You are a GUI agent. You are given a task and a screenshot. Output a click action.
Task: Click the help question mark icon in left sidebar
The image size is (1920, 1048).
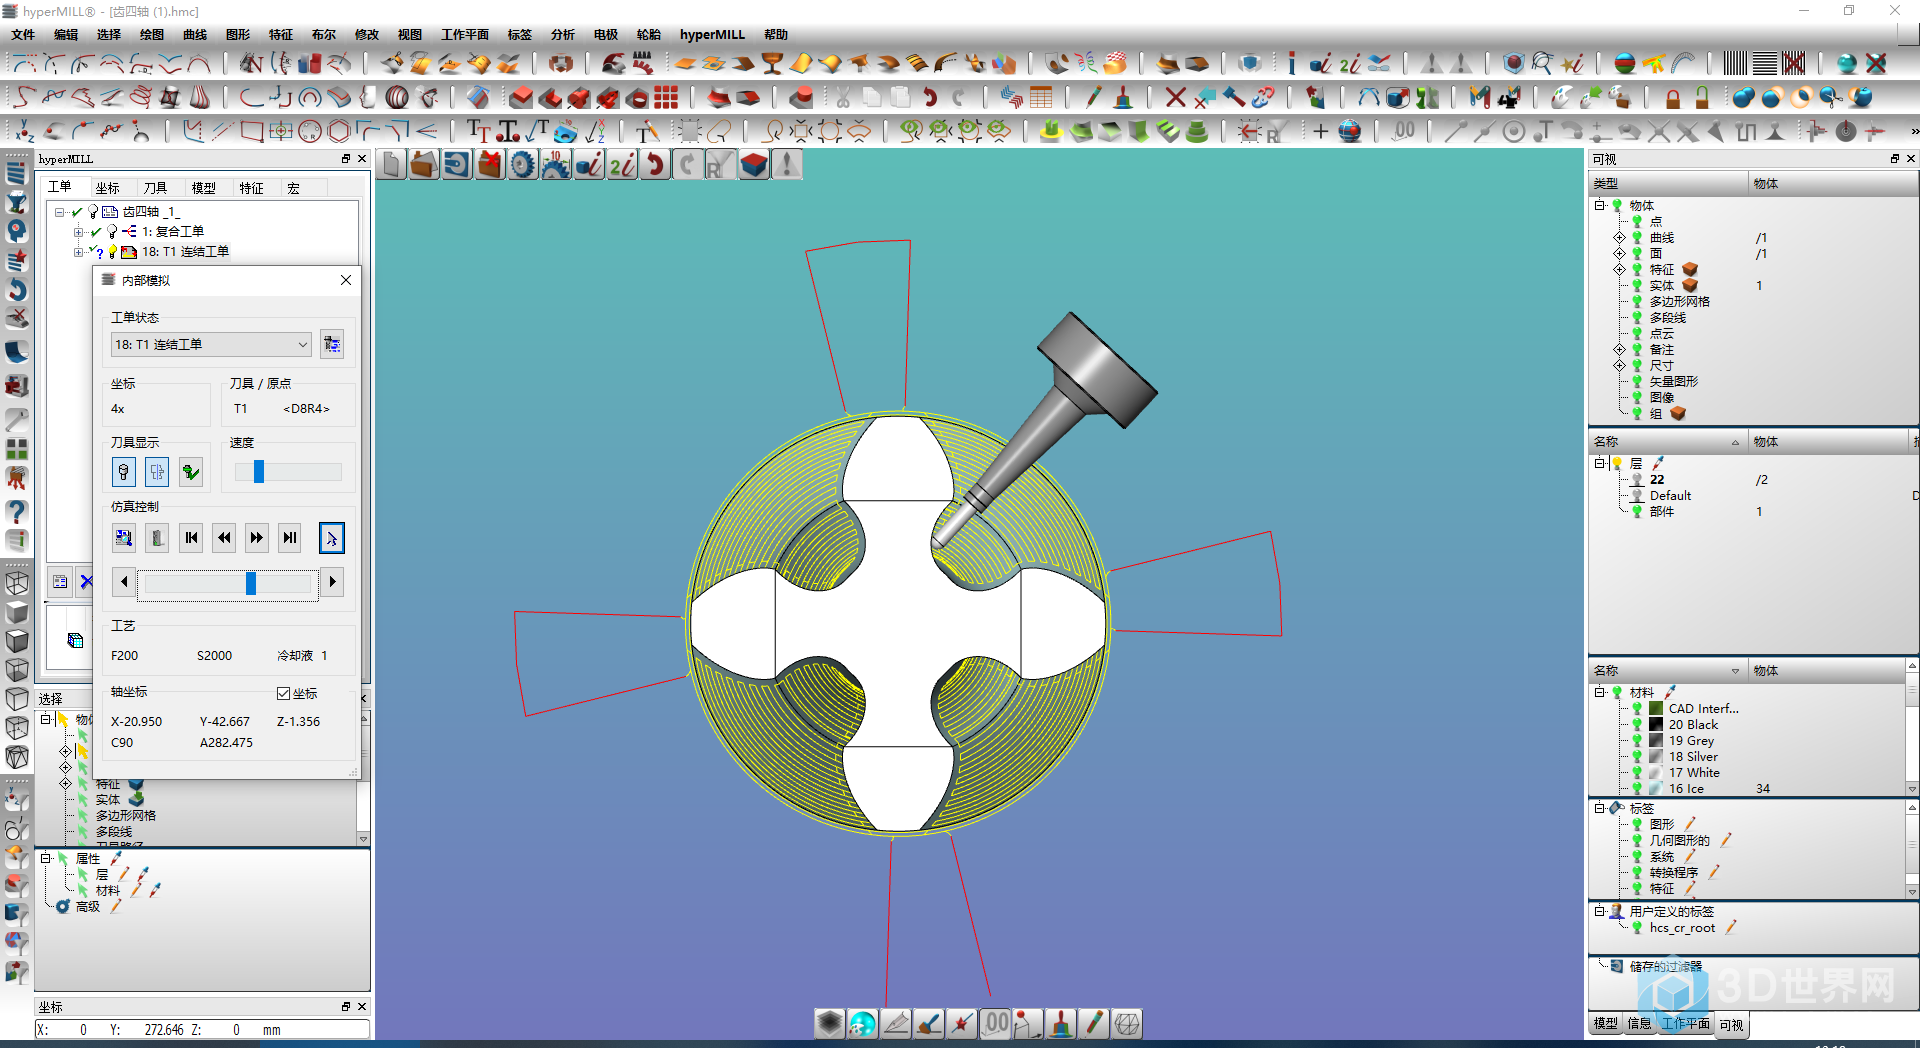pos(17,512)
